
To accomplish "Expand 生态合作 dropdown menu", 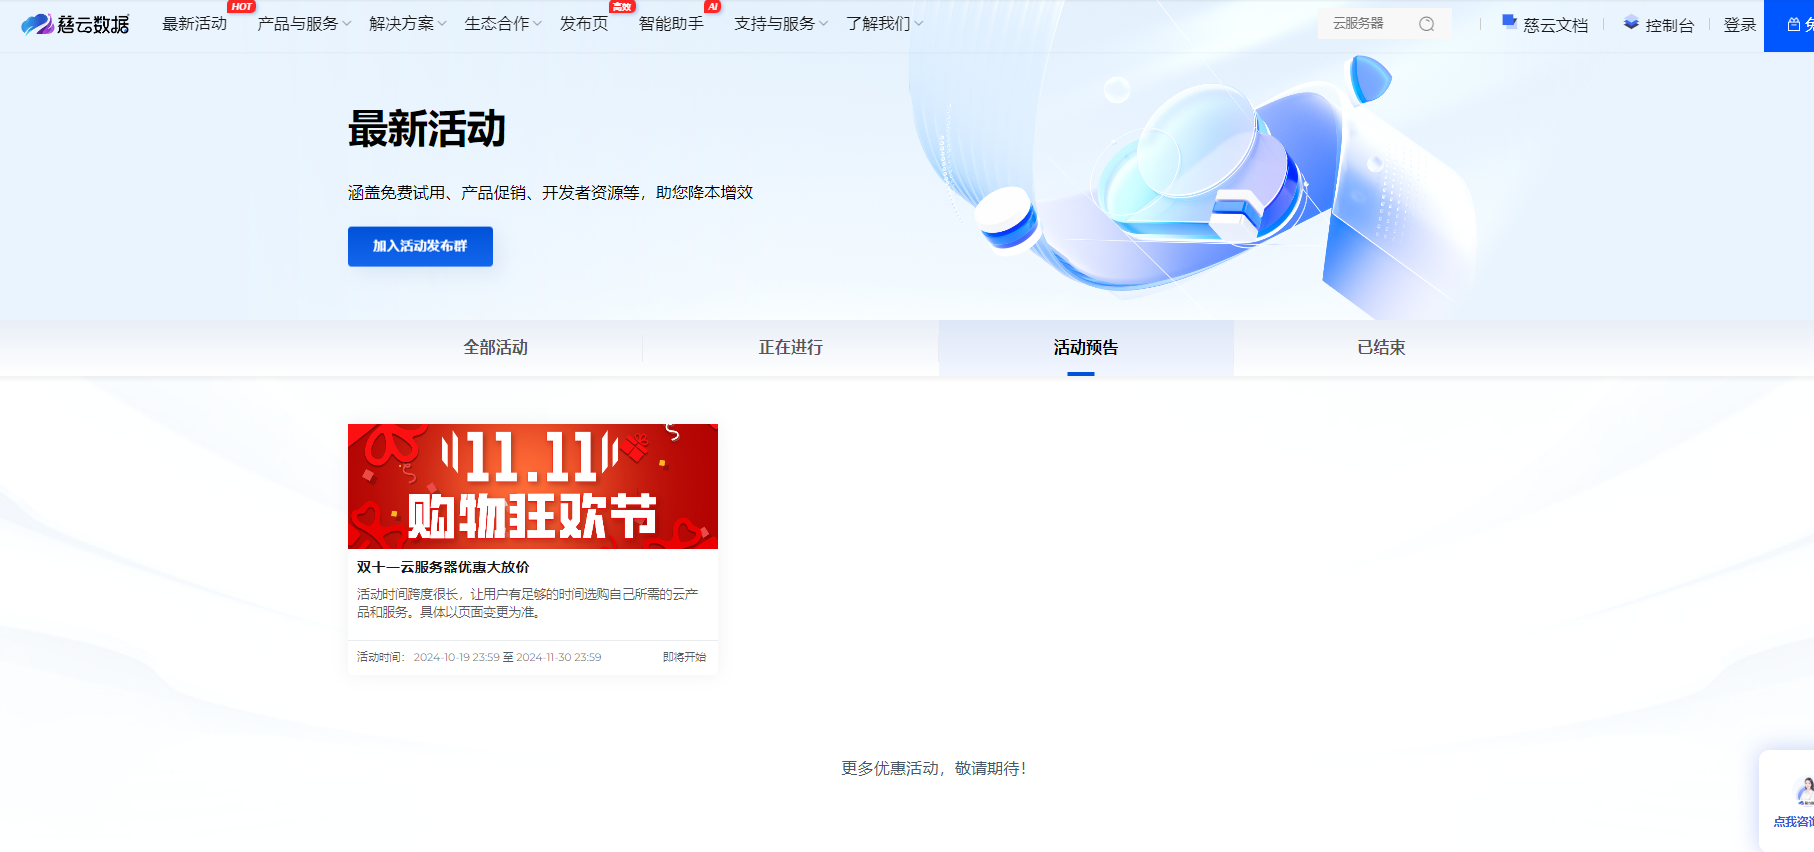I will (502, 24).
